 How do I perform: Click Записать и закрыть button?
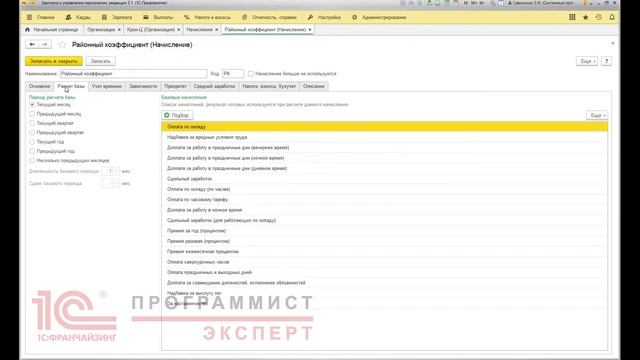54,61
